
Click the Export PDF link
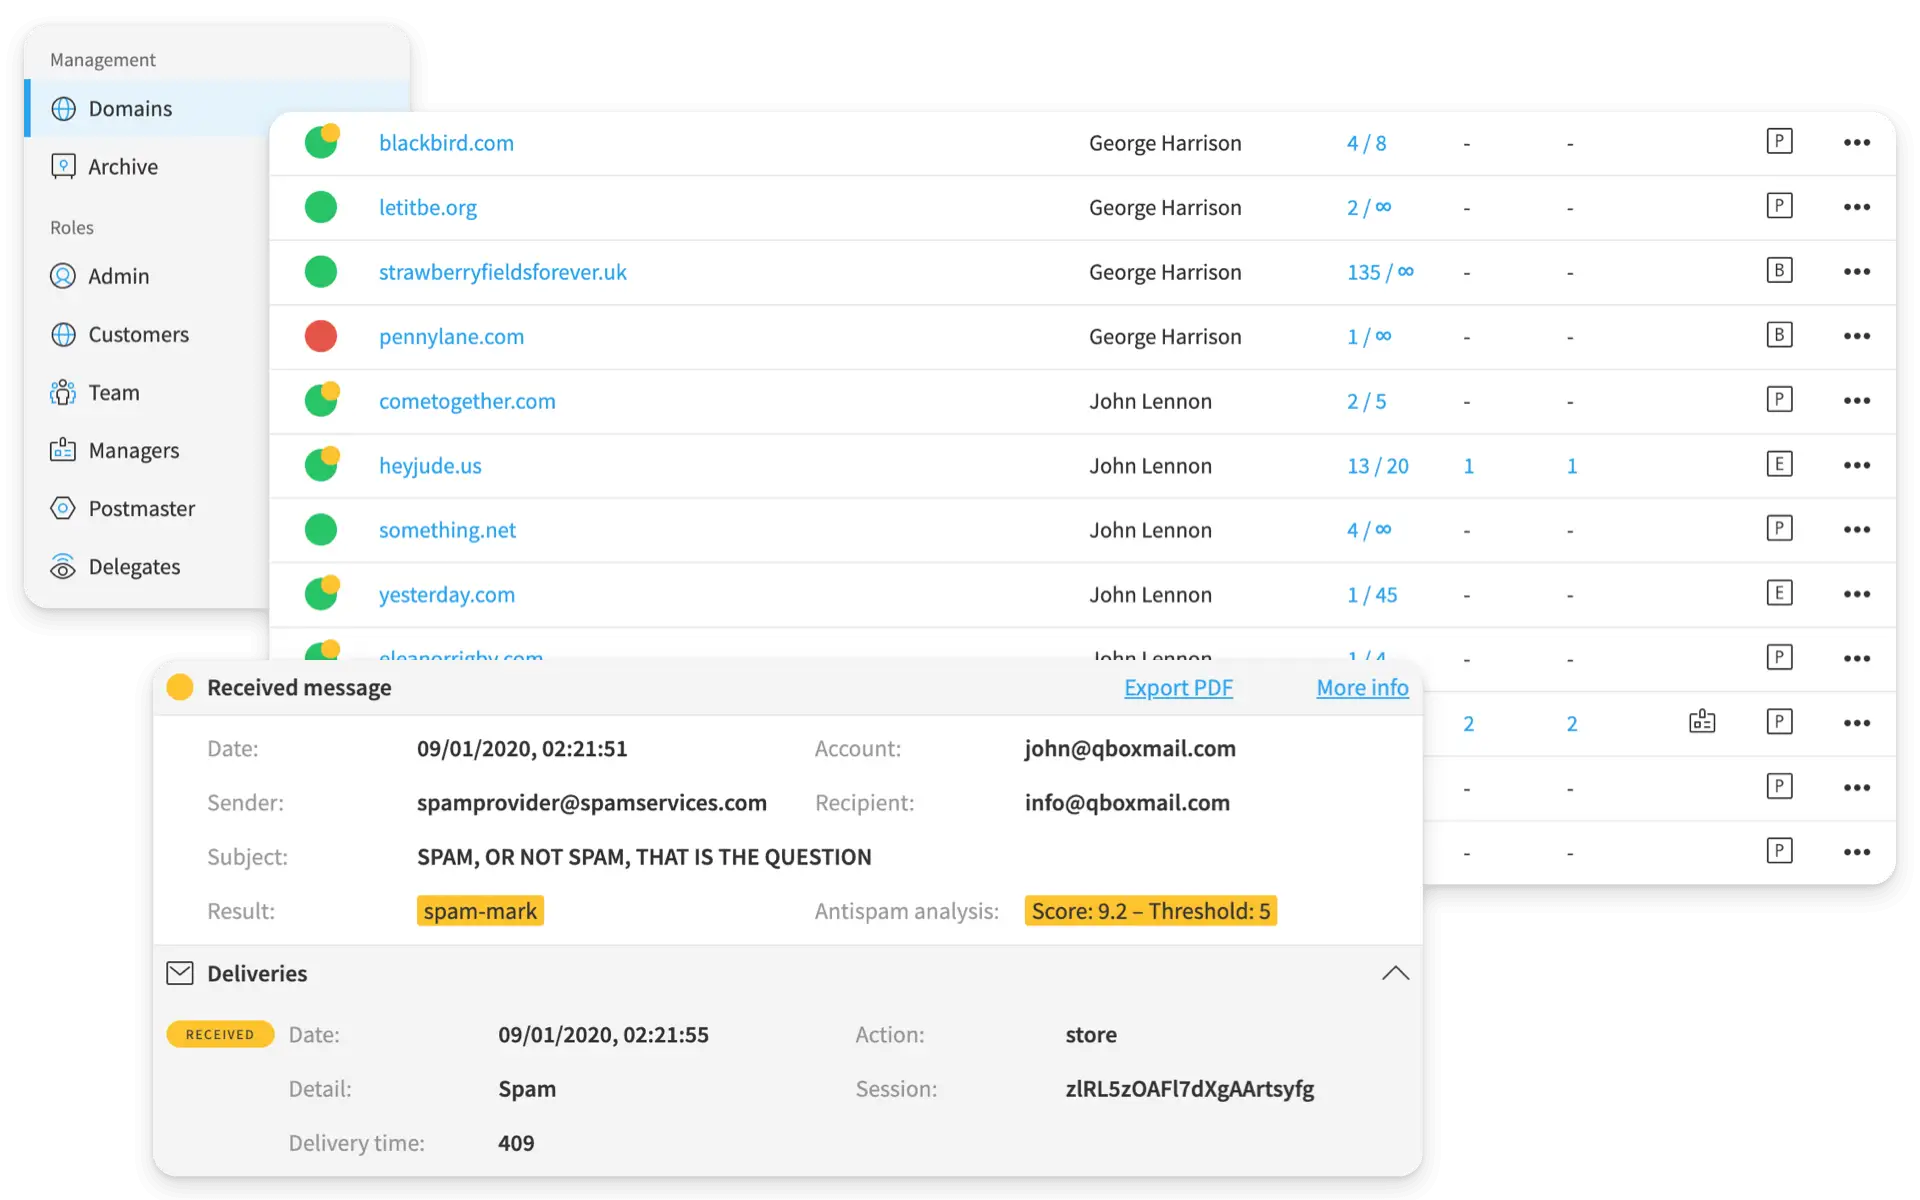[1178, 688]
